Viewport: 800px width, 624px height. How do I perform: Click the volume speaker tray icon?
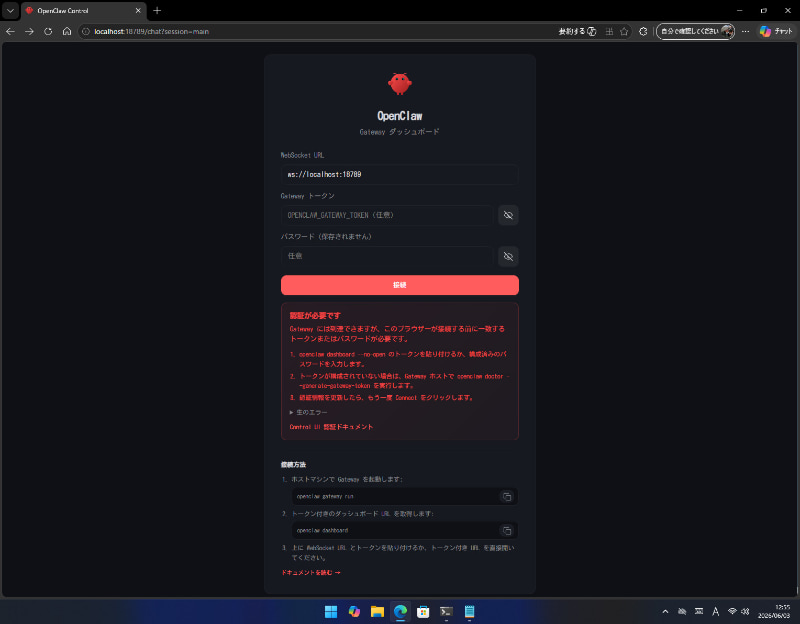745,611
